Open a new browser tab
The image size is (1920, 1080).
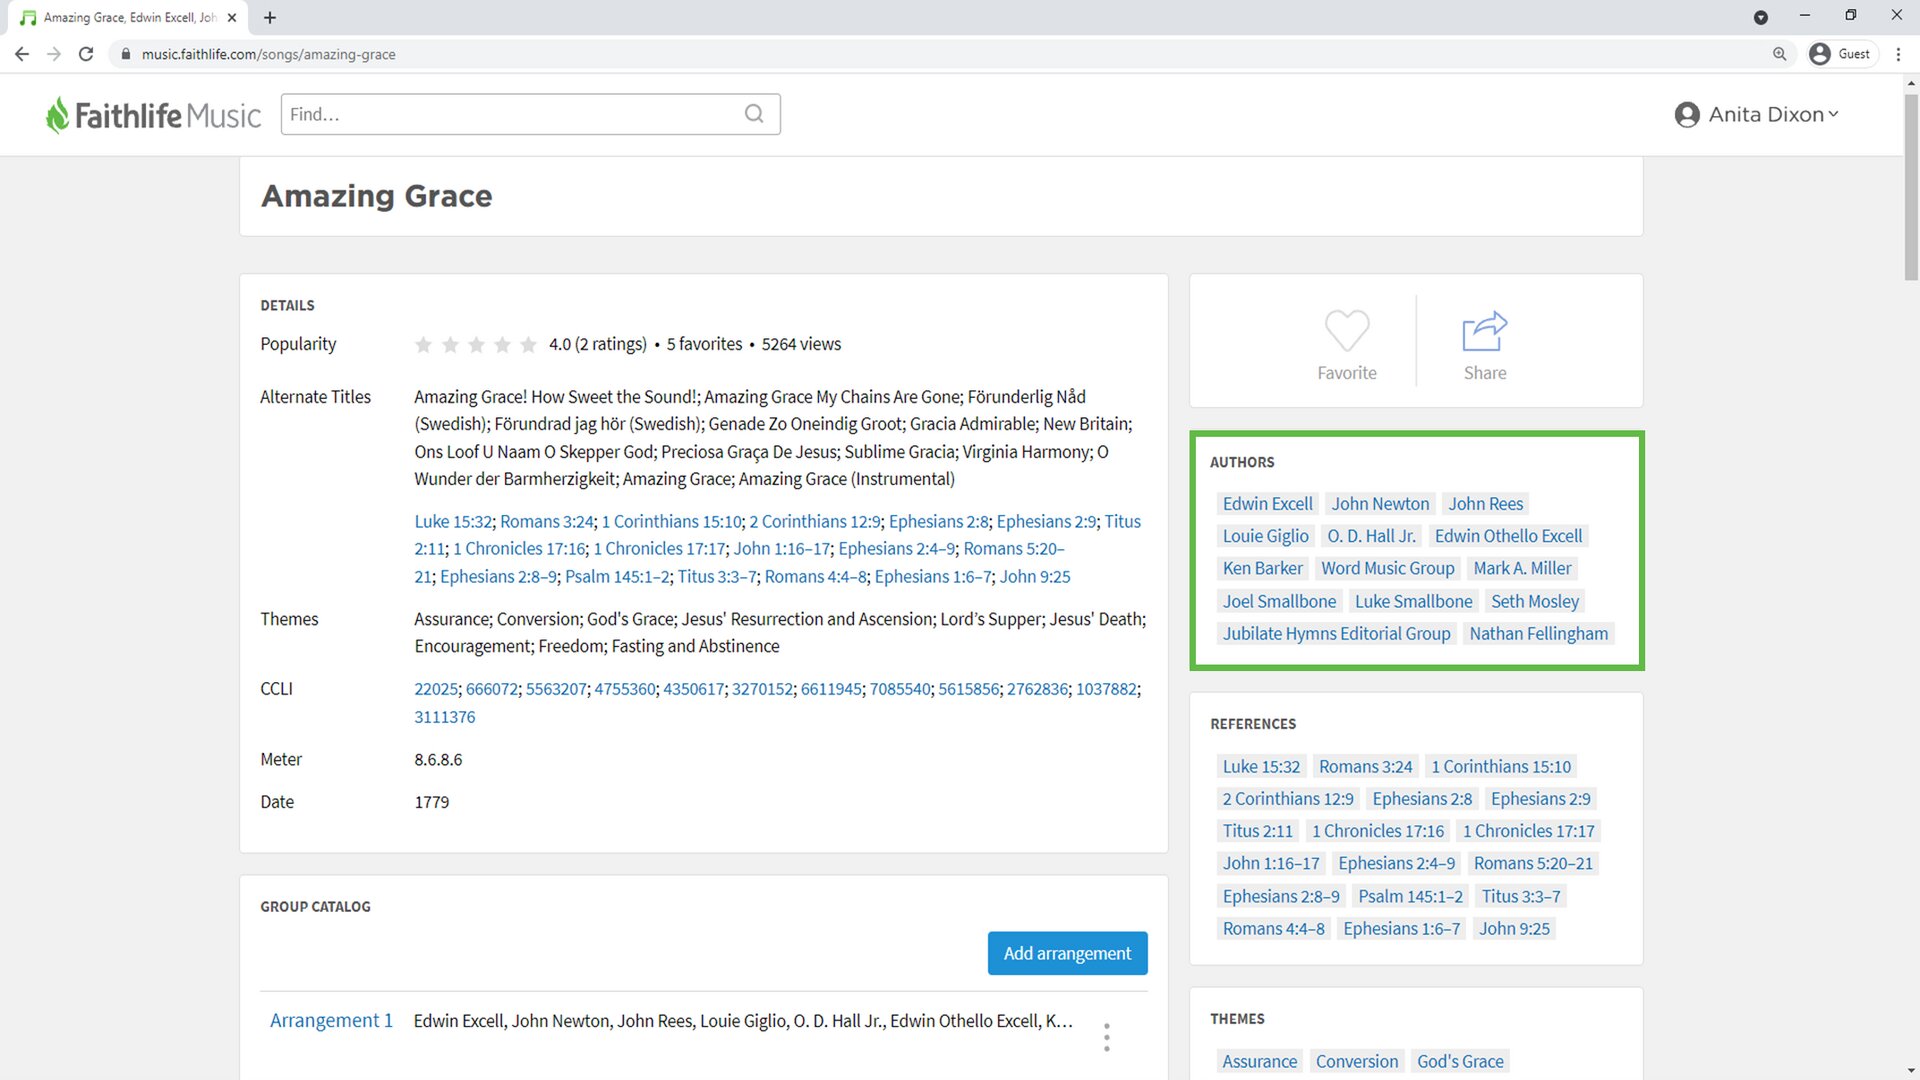click(x=270, y=17)
